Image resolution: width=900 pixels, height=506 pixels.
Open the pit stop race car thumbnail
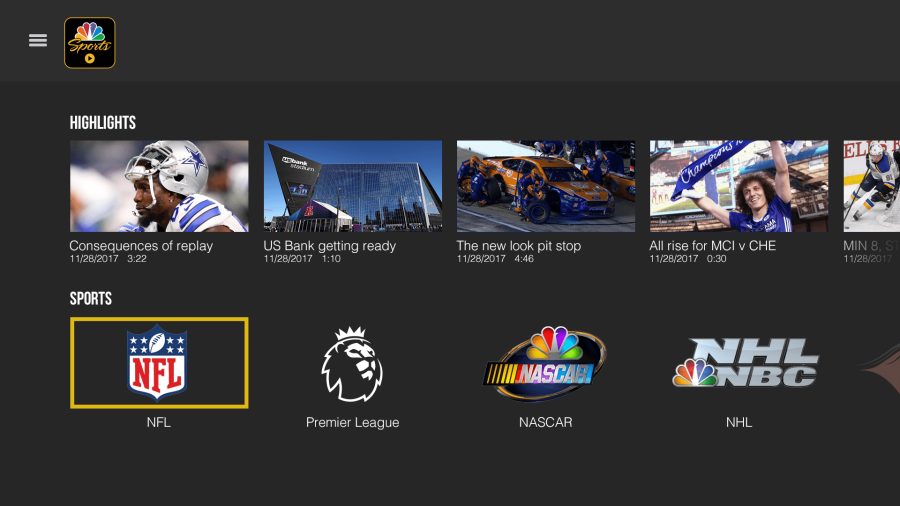click(x=546, y=186)
